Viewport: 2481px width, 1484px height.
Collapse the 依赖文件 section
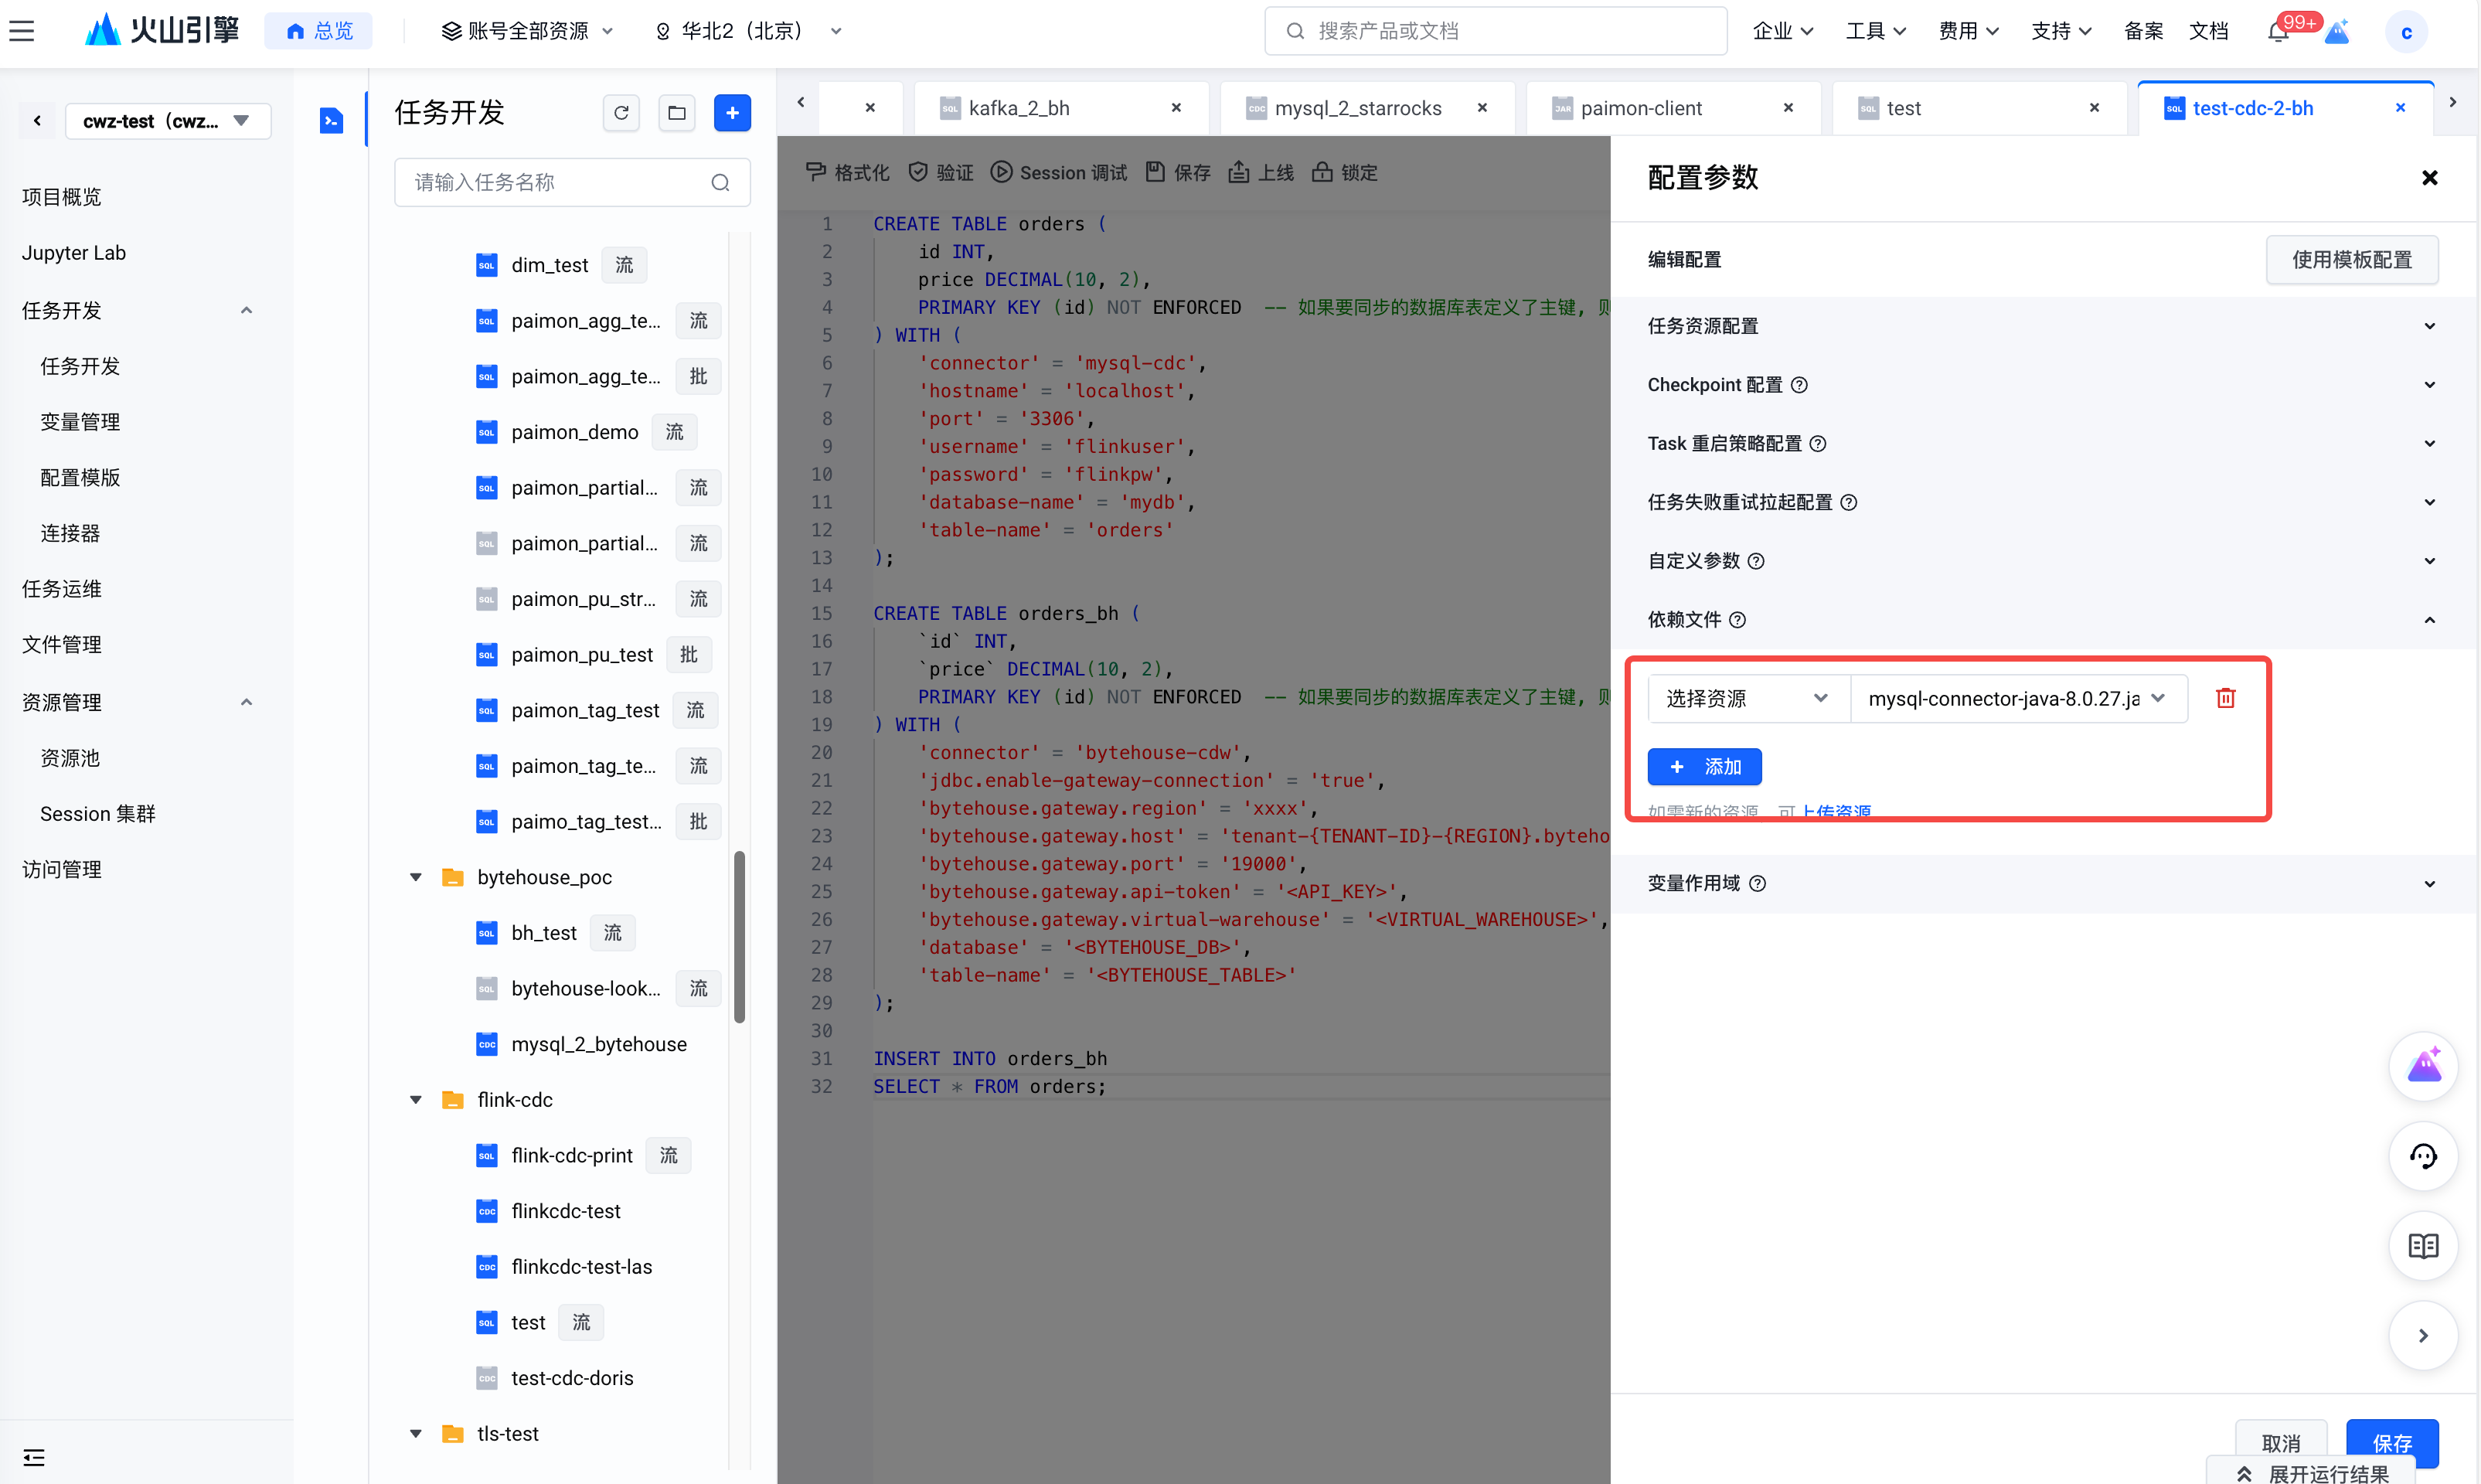click(x=2430, y=620)
